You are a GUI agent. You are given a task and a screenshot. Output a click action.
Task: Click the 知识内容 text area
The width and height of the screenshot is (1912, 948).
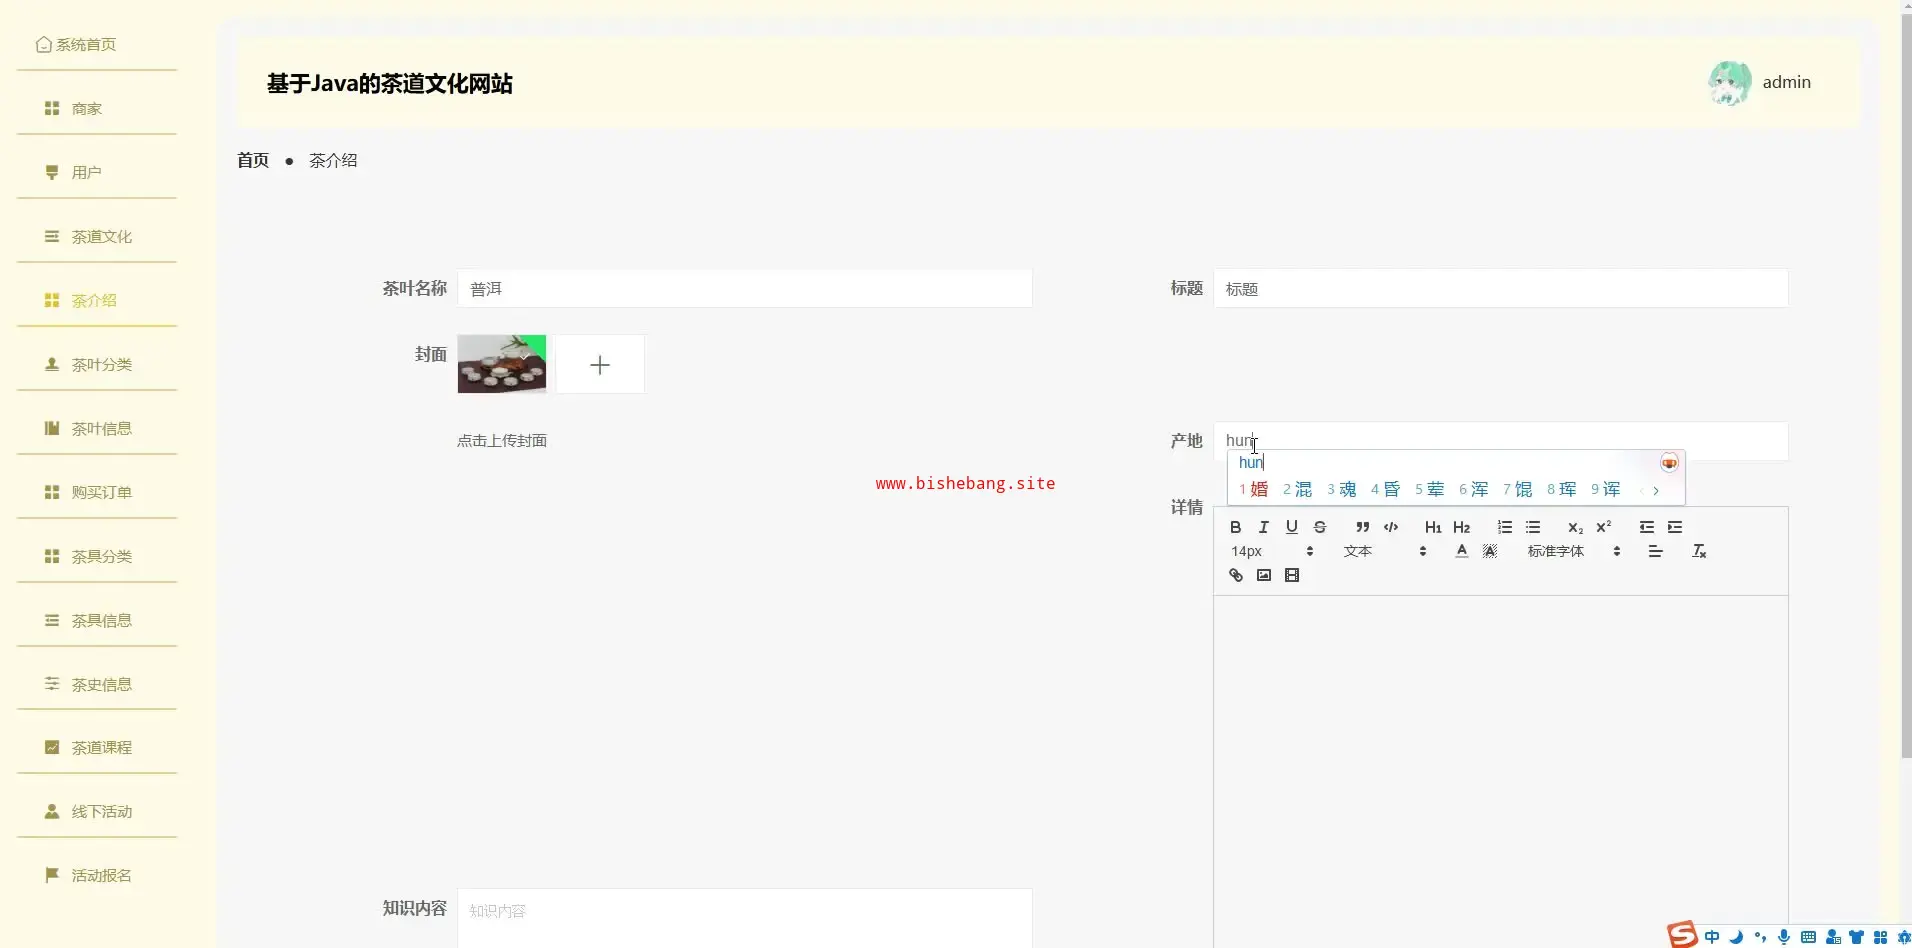(745, 918)
